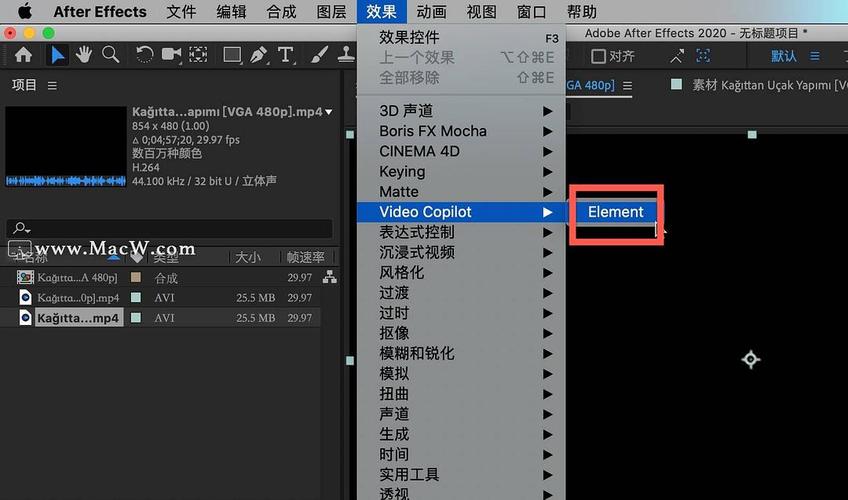Viewport: 848px width, 500px height.
Task: Click the snapping options icon beside 对齐
Action: tap(677, 56)
